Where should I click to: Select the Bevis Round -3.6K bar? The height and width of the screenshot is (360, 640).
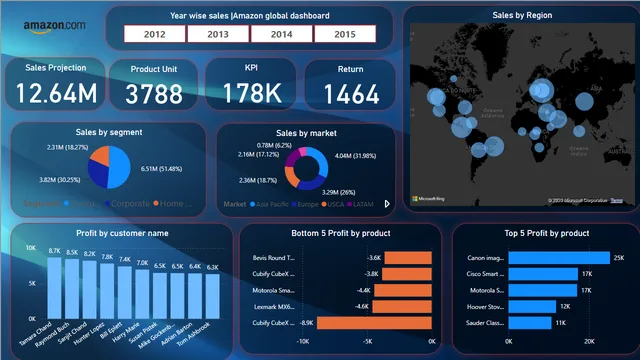point(408,258)
